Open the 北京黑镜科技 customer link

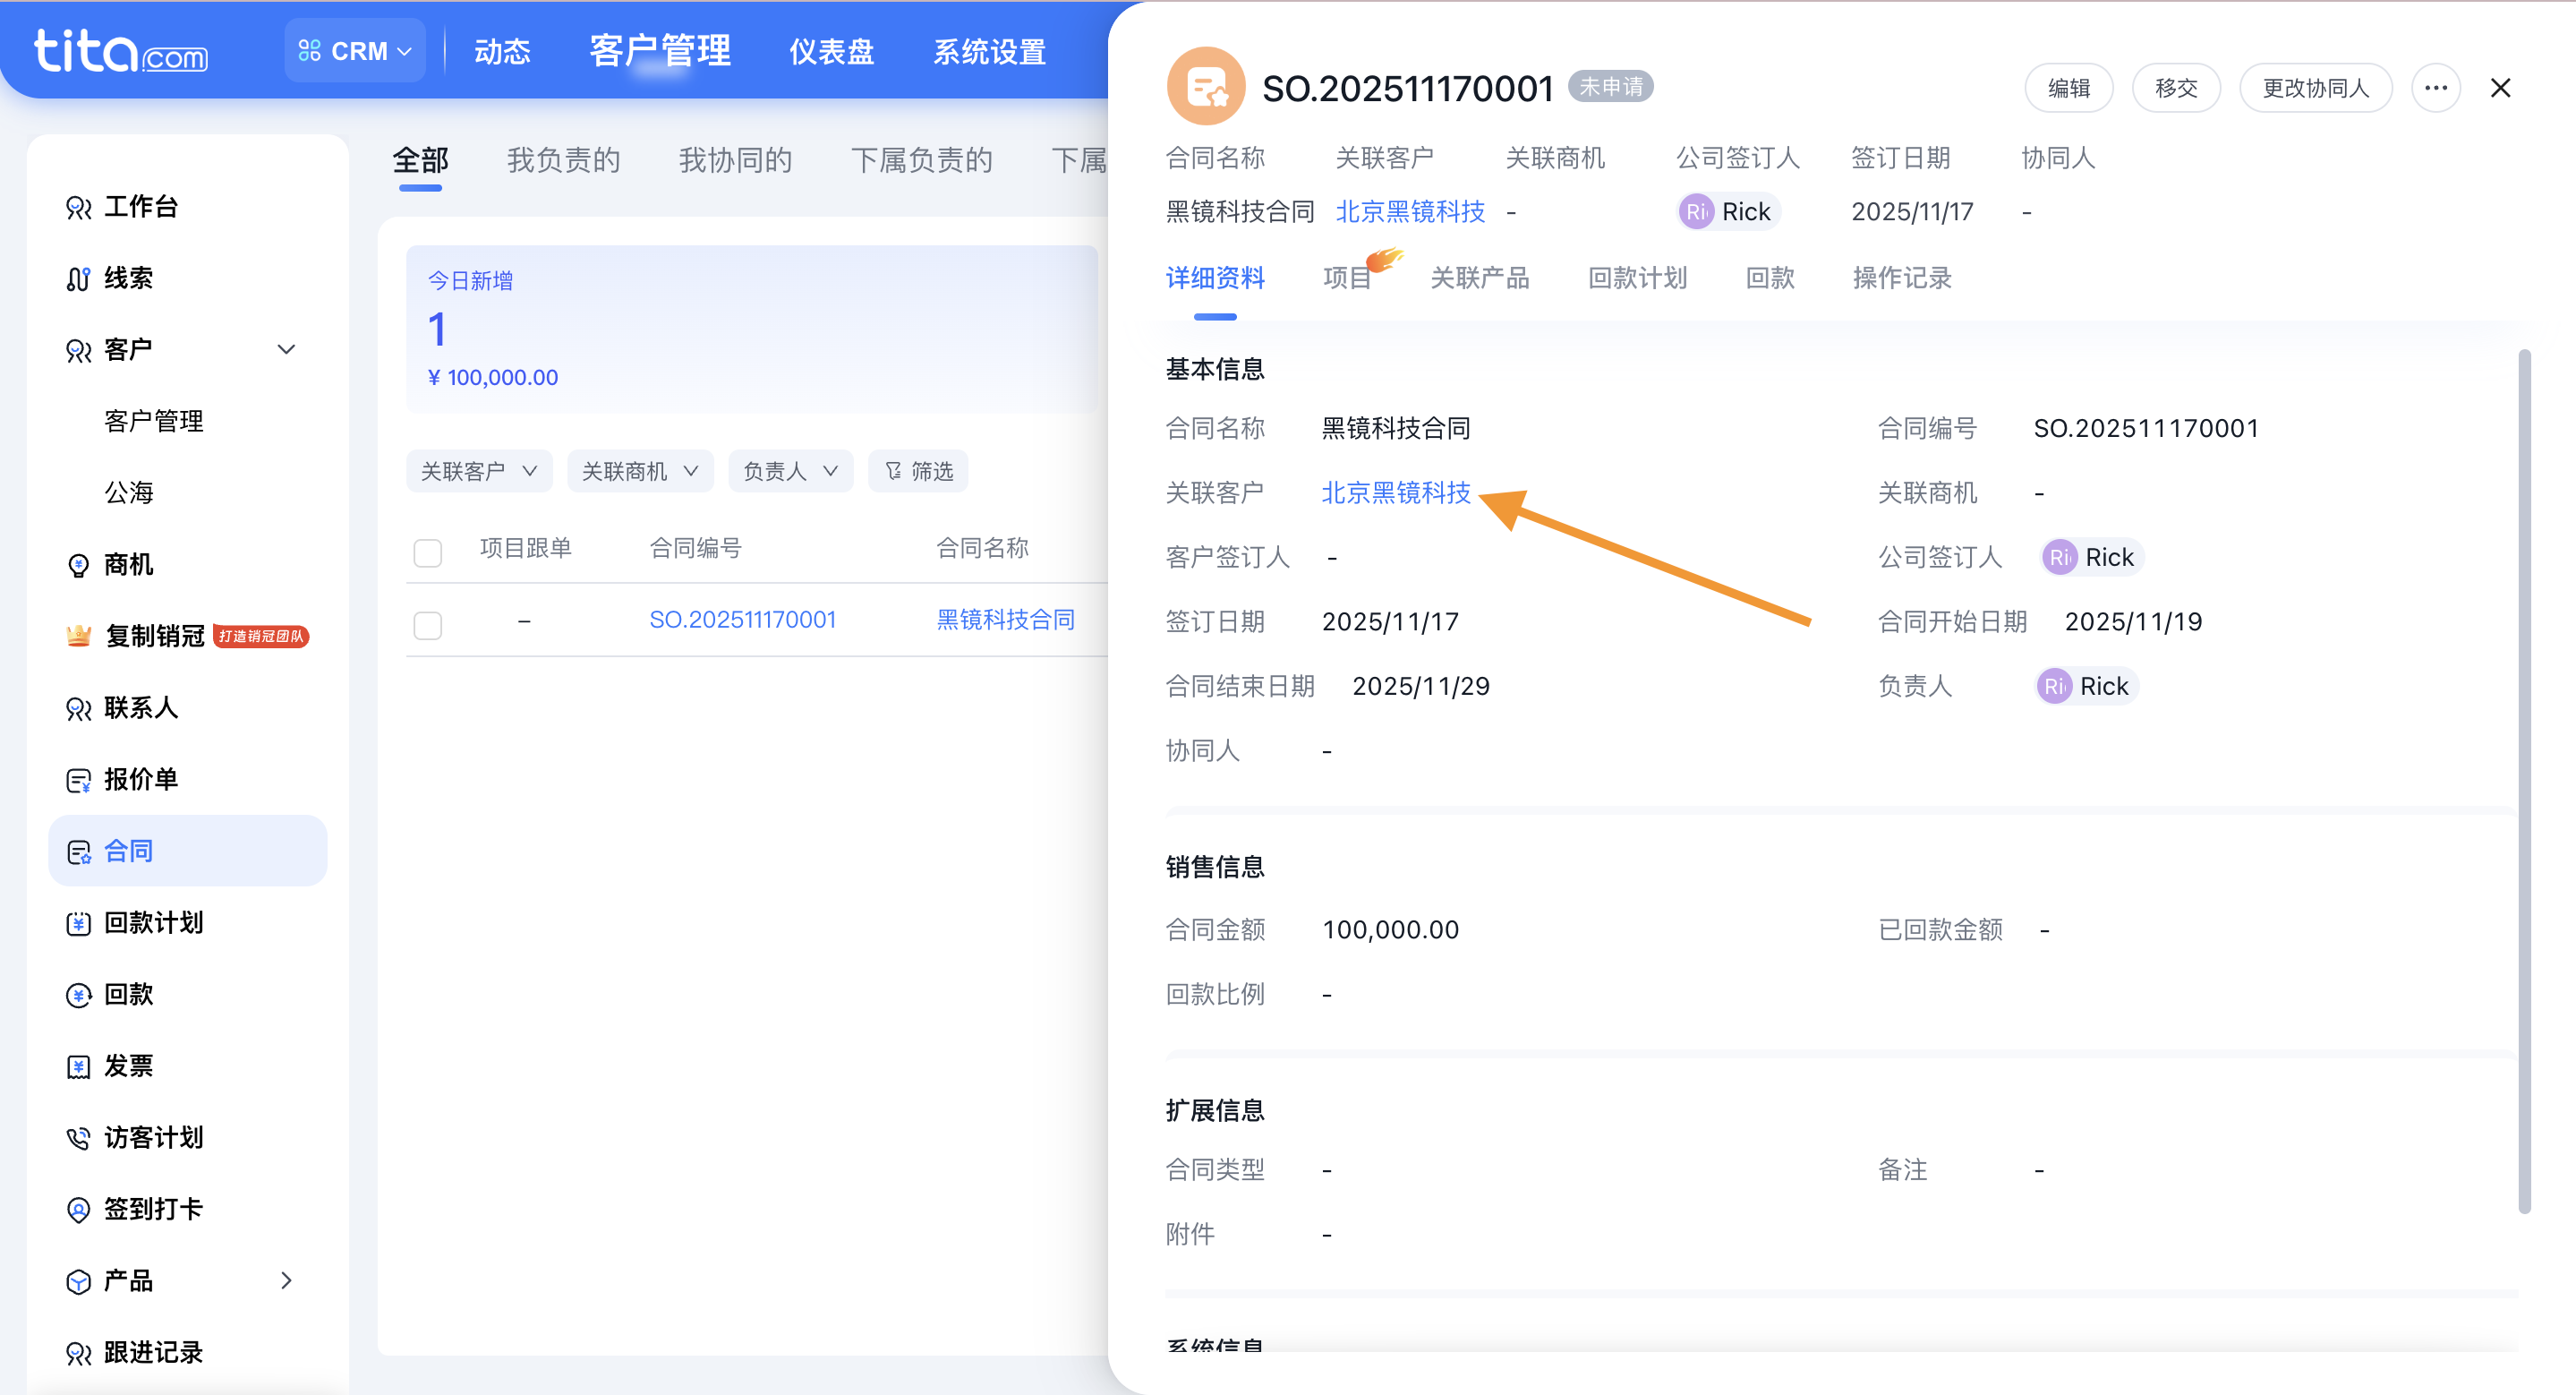(x=1396, y=491)
